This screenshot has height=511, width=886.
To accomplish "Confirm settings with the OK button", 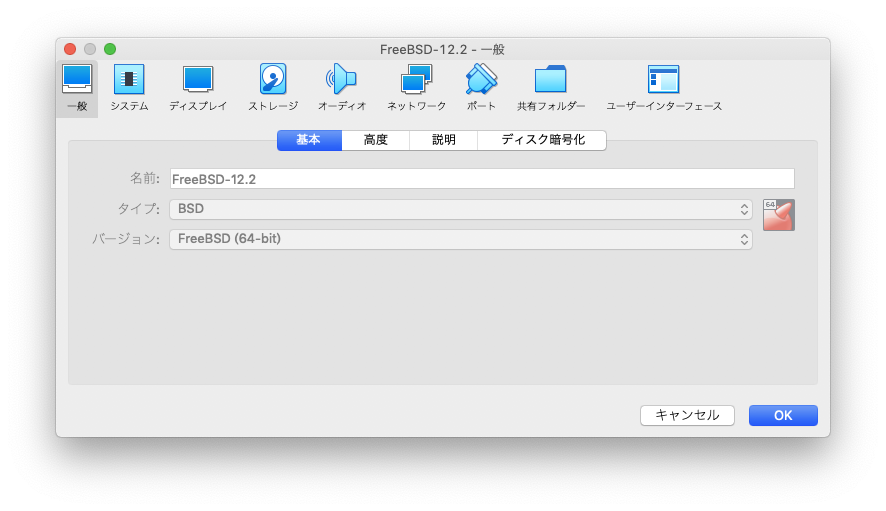I will point(783,415).
